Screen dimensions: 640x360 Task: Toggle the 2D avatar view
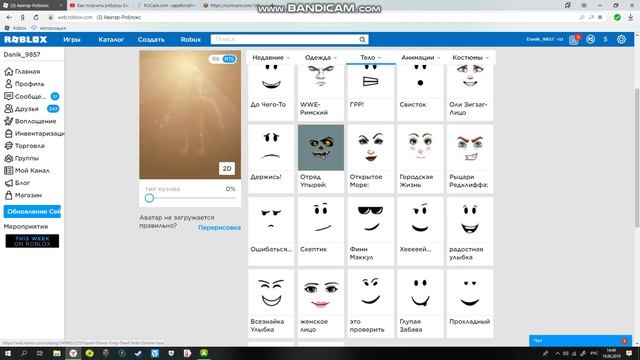tap(227, 169)
